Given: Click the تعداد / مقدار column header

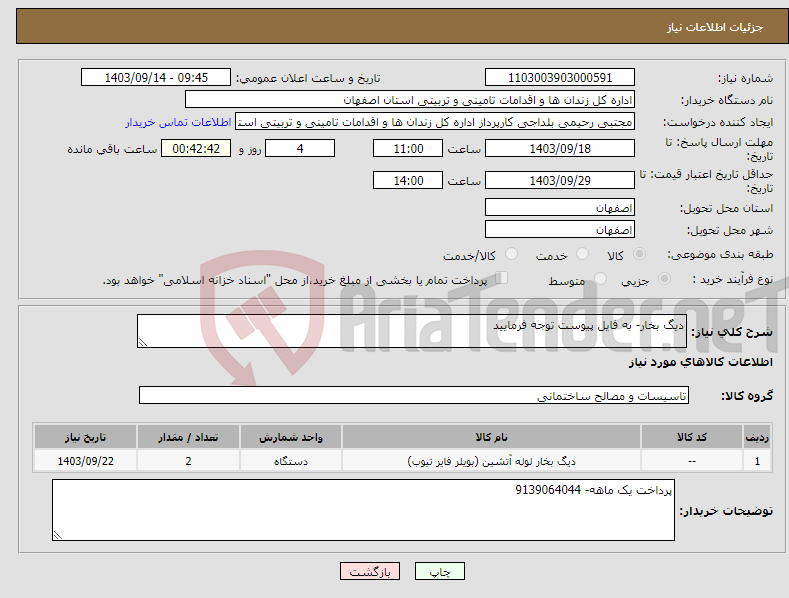Looking at the screenshot, I should 188,437.
